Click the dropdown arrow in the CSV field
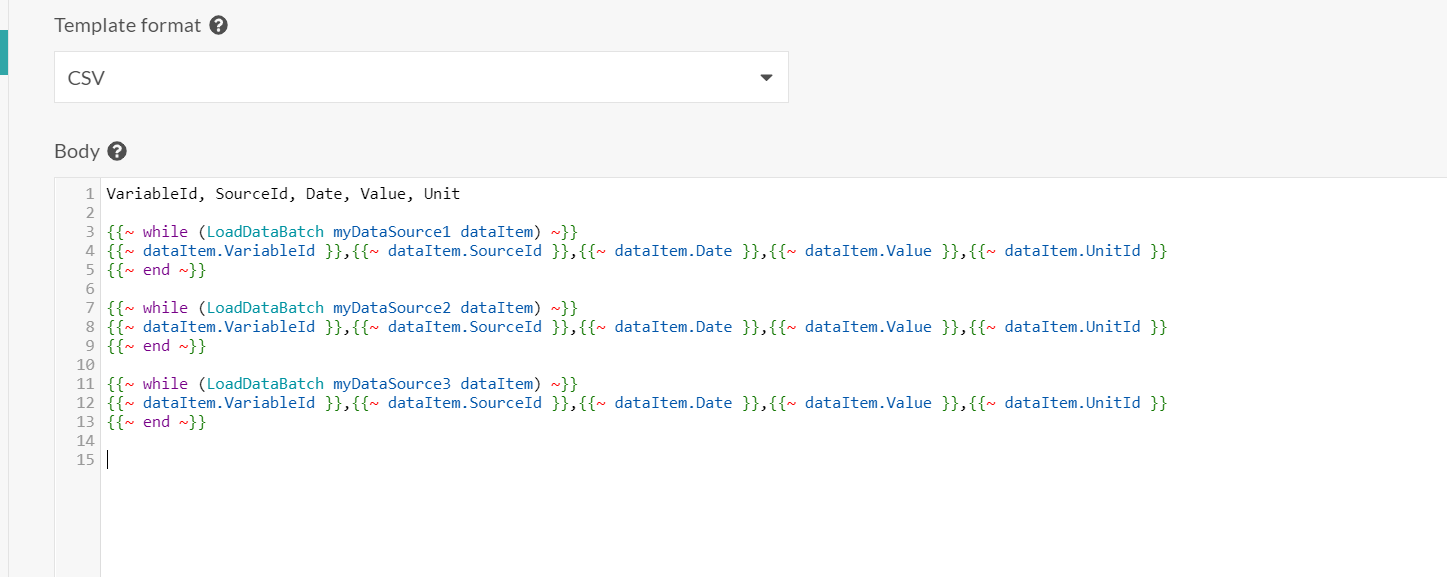Viewport: 1447px width, 577px height. click(x=766, y=78)
